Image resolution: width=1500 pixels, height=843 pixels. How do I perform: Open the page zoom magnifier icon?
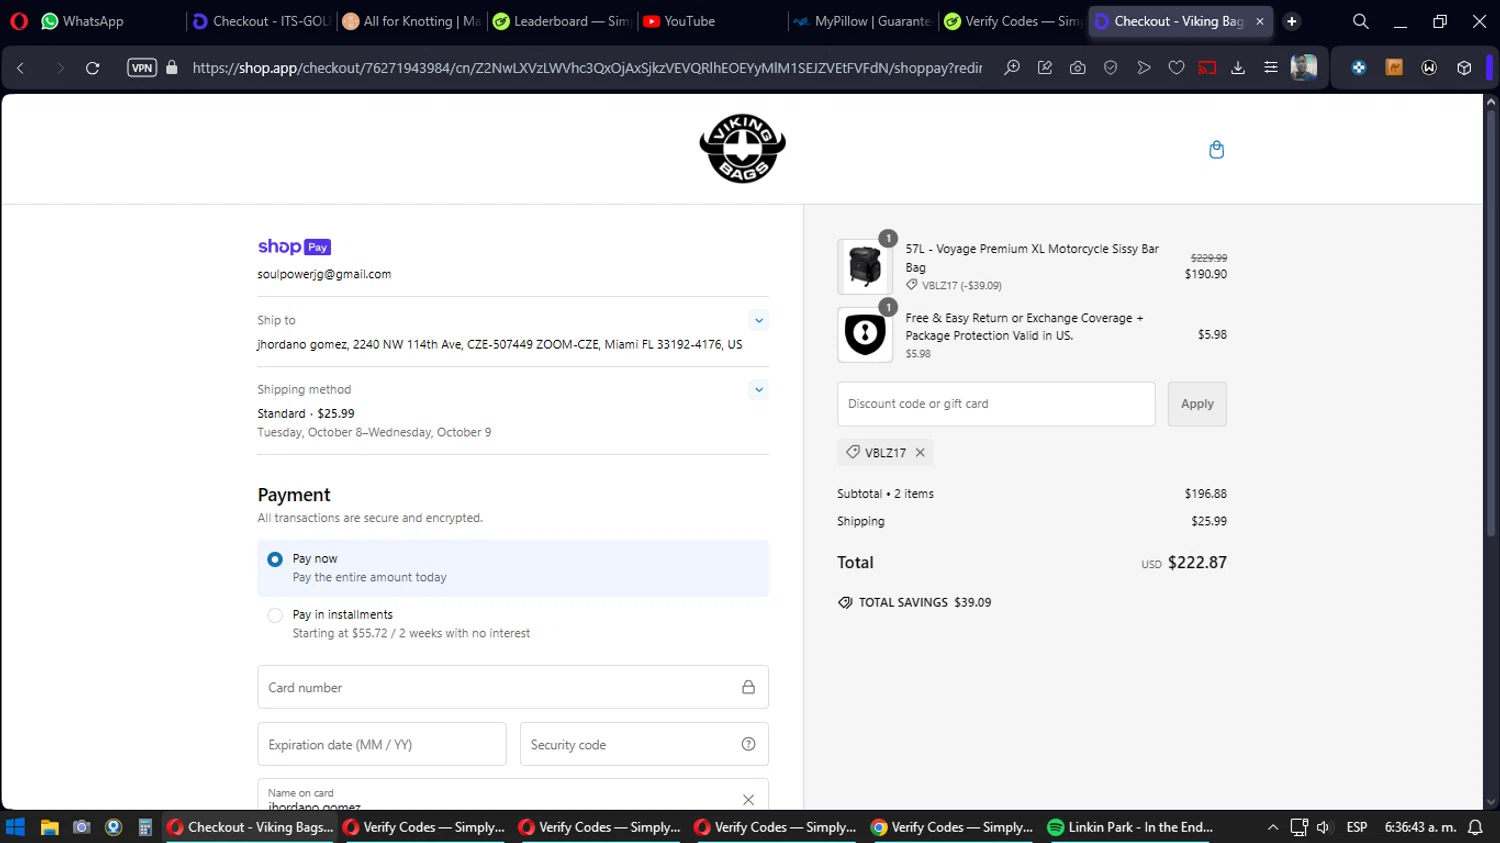point(1012,68)
